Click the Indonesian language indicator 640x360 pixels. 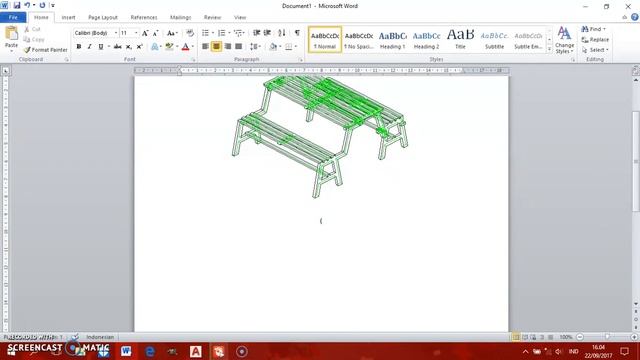(100, 337)
